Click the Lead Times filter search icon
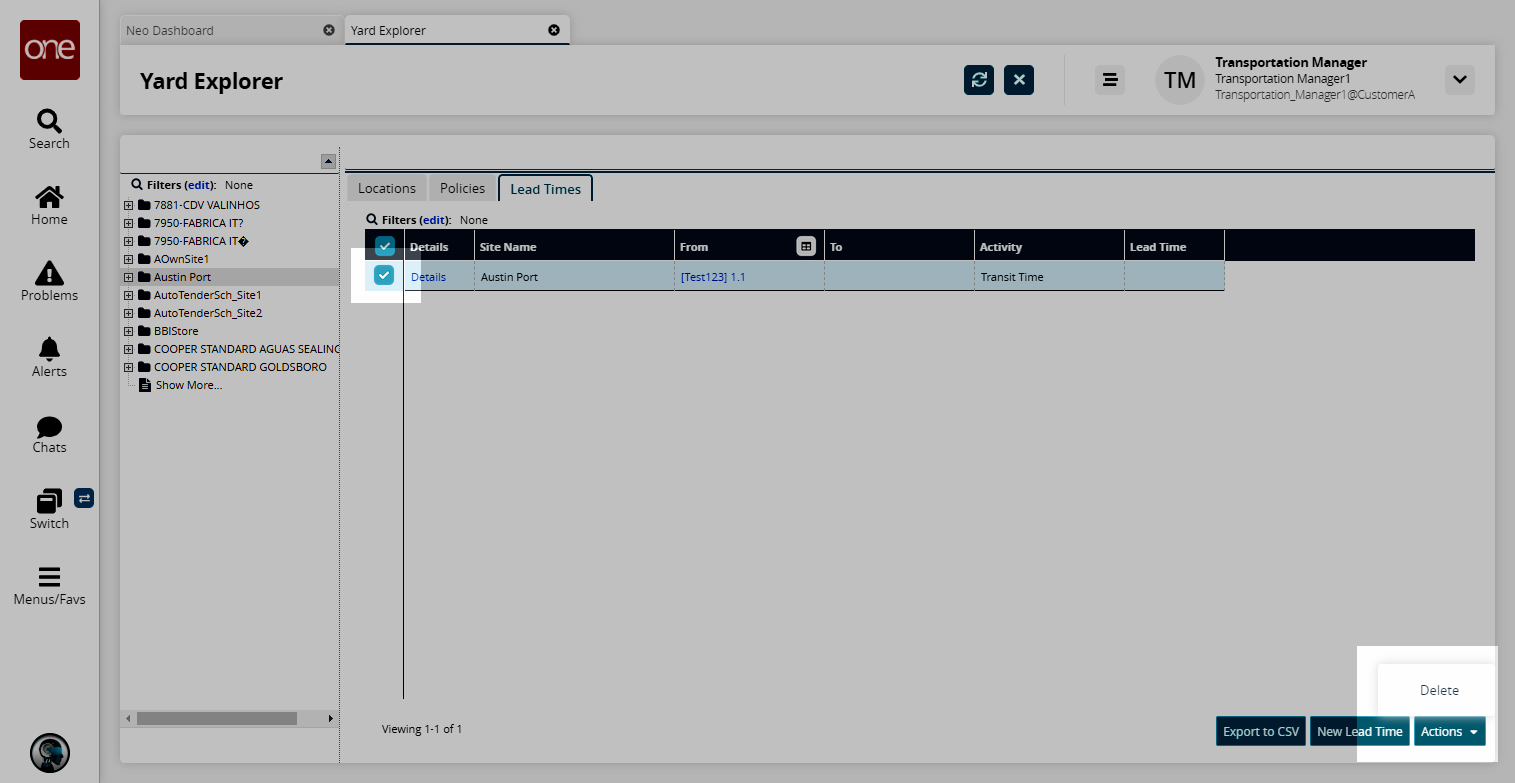 click(372, 220)
